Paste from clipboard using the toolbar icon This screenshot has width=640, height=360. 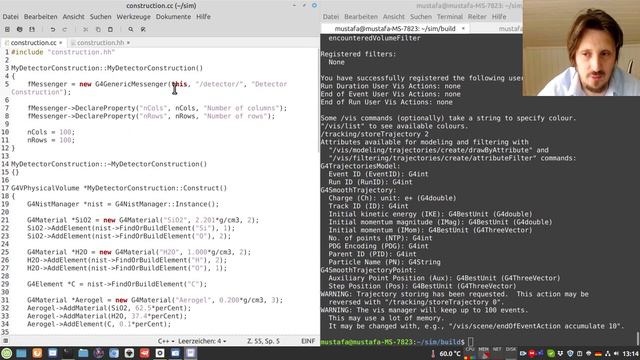point(110,29)
